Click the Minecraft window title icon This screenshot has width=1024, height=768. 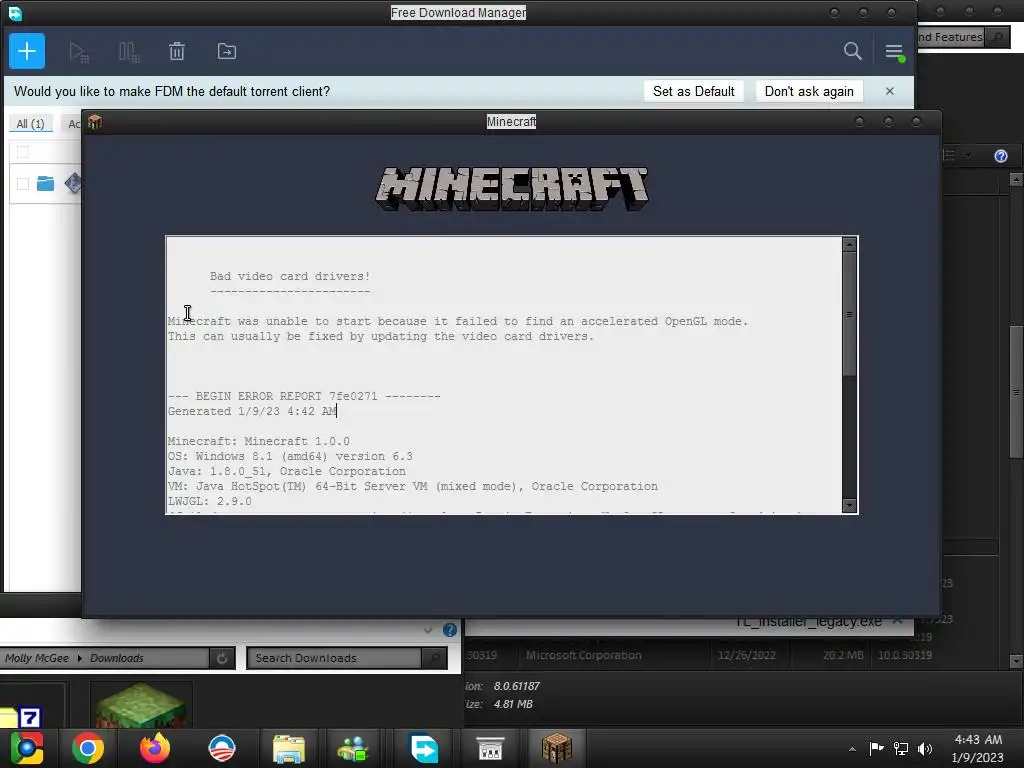point(95,122)
